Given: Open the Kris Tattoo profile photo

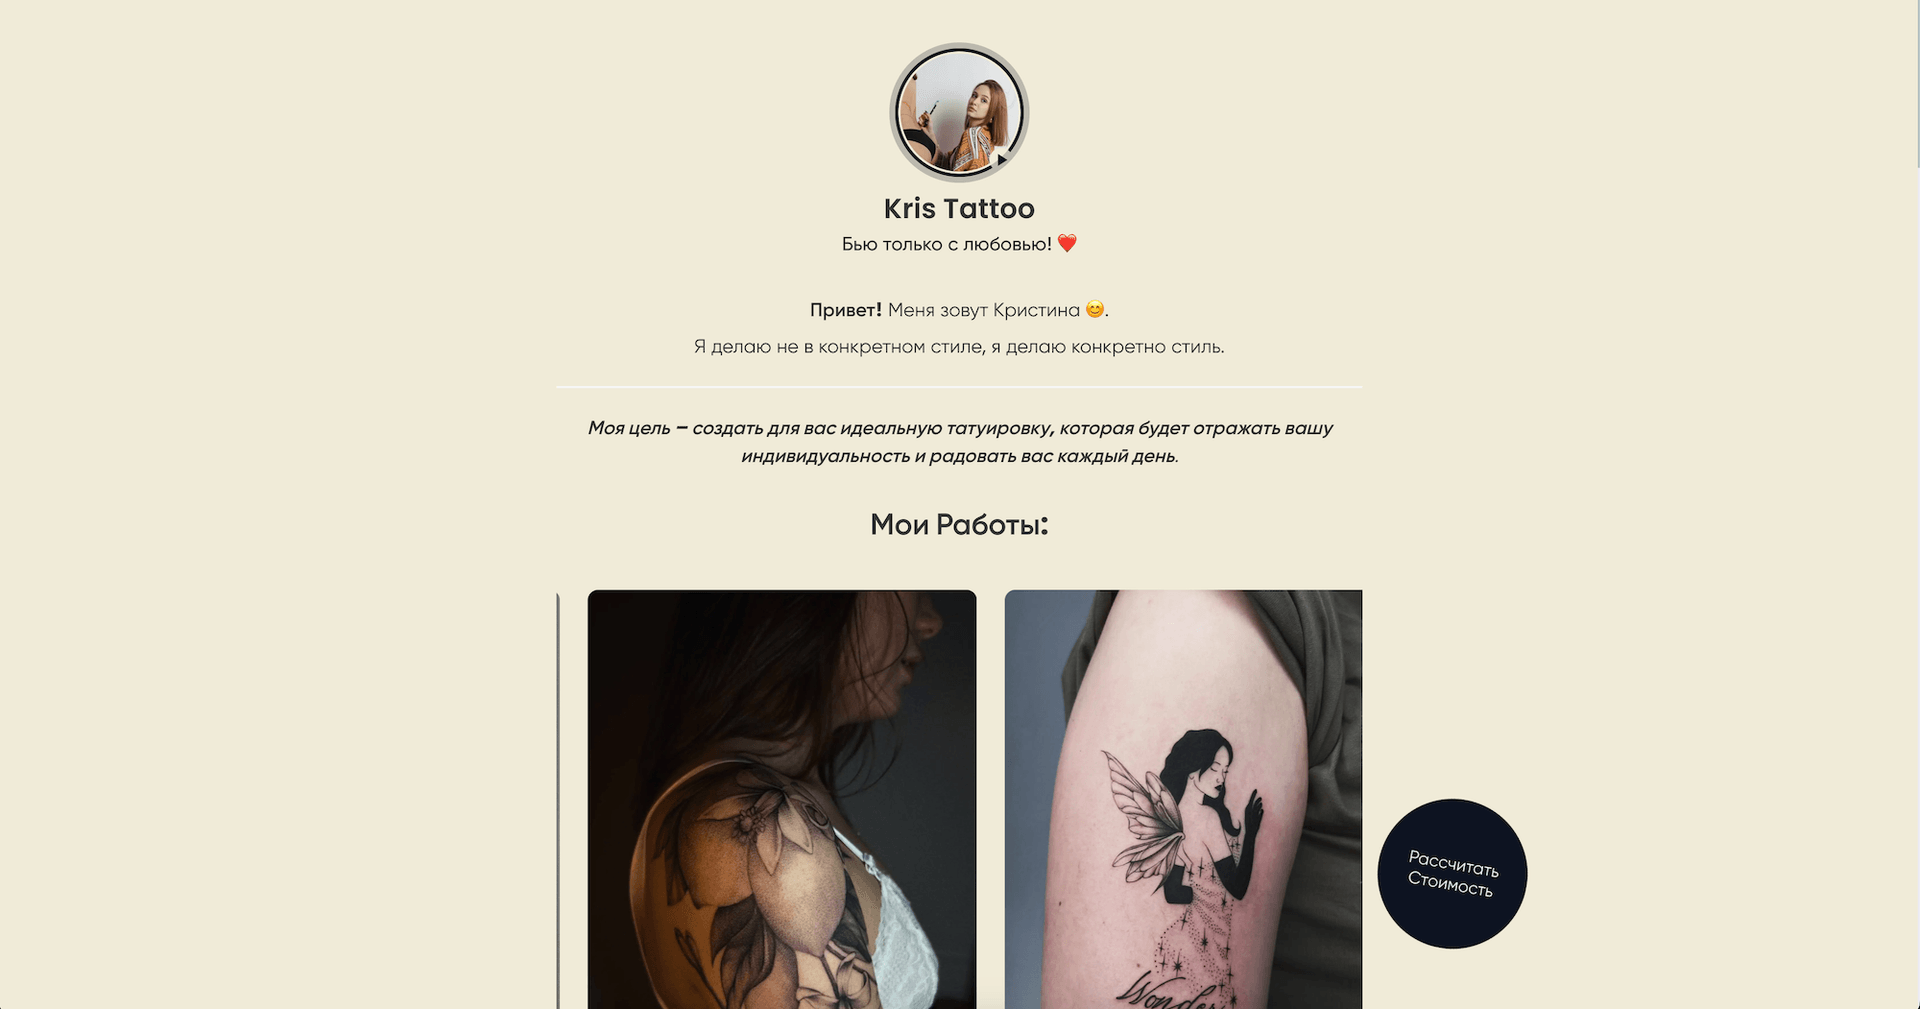Looking at the screenshot, I should coord(959,112).
